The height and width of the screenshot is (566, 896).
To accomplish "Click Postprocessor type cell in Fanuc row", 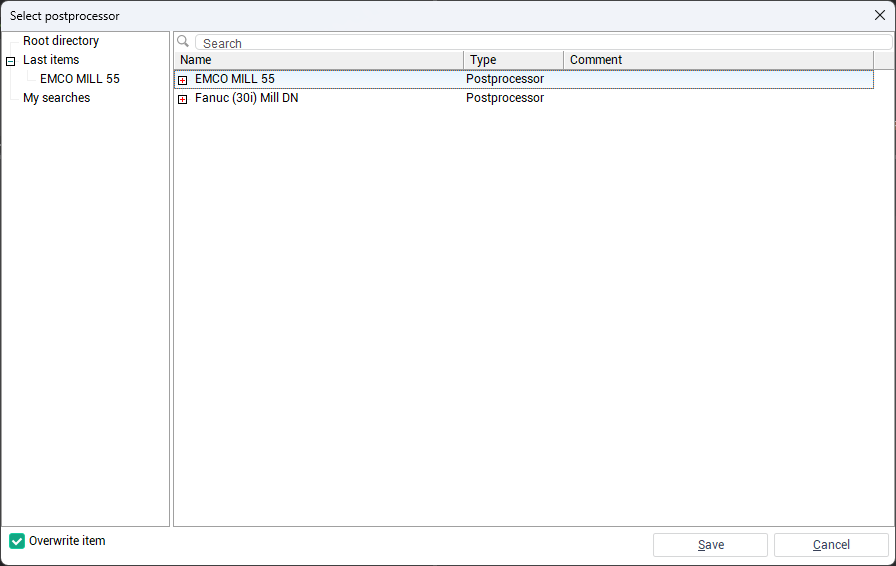I will [505, 98].
